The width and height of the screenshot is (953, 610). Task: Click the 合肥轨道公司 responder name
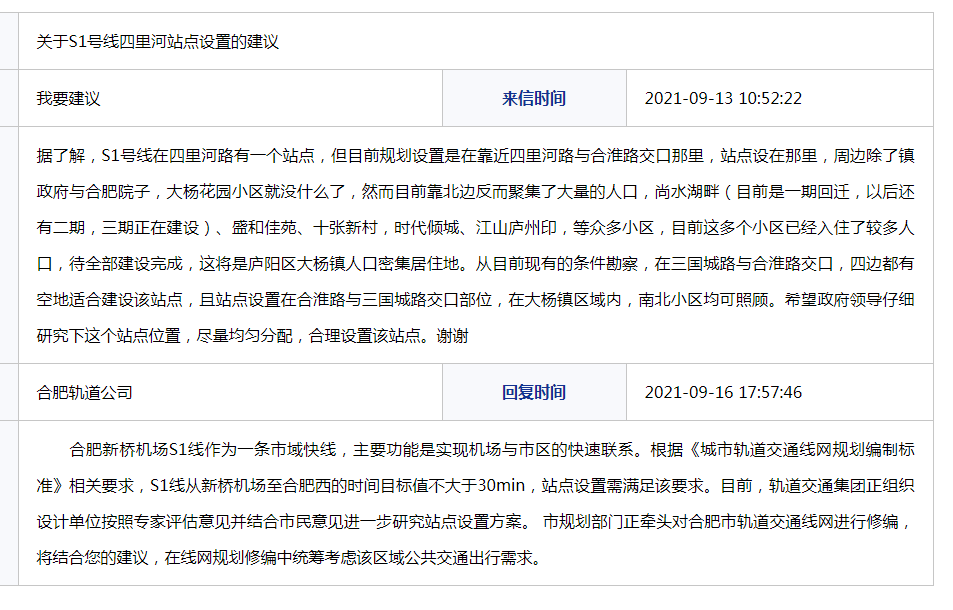[x=85, y=392]
